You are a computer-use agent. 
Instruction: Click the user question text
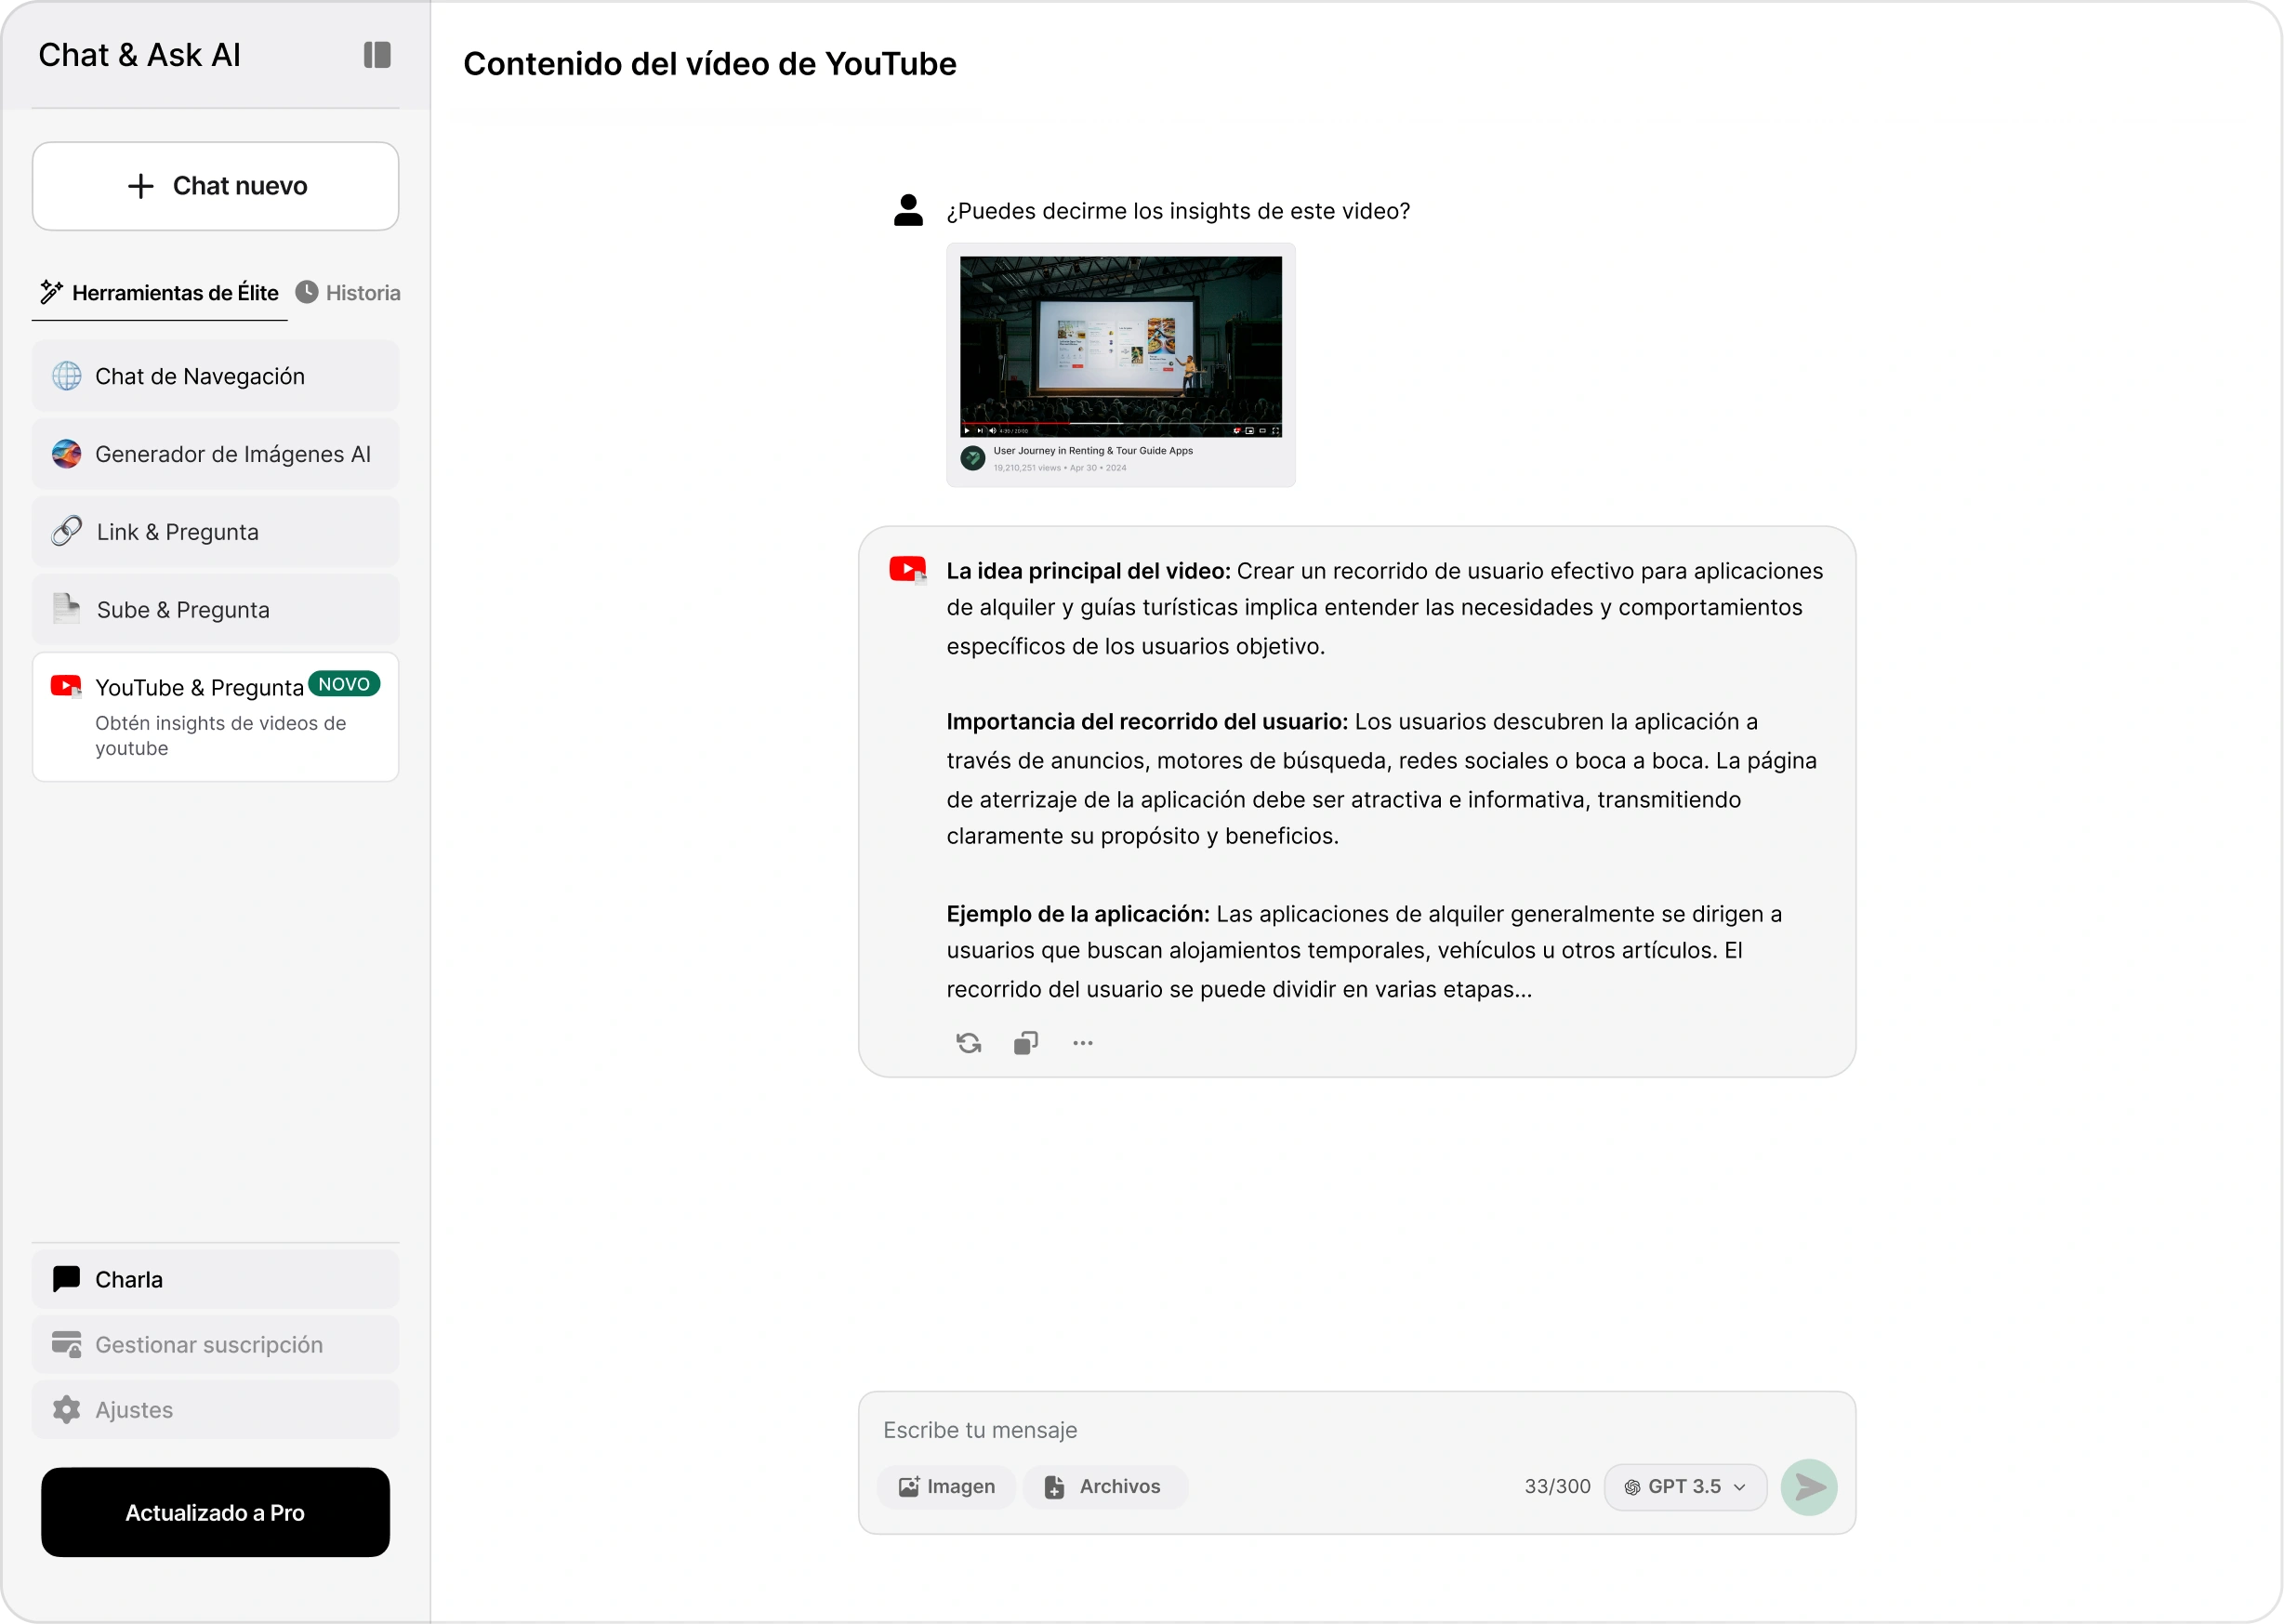point(1178,211)
